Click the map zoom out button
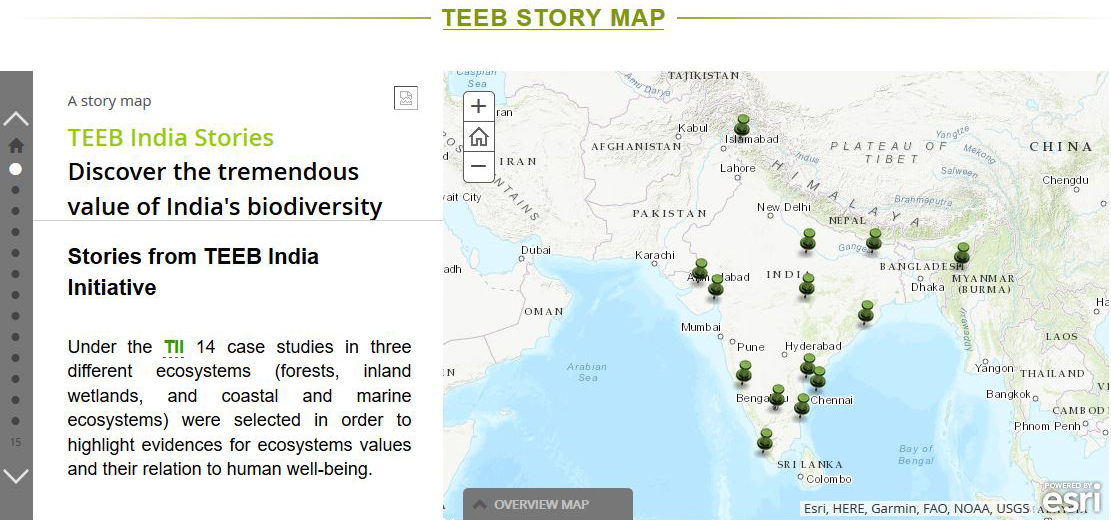Image resolution: width=1111 pixels, height=520 pixels. tap(479, 166)
